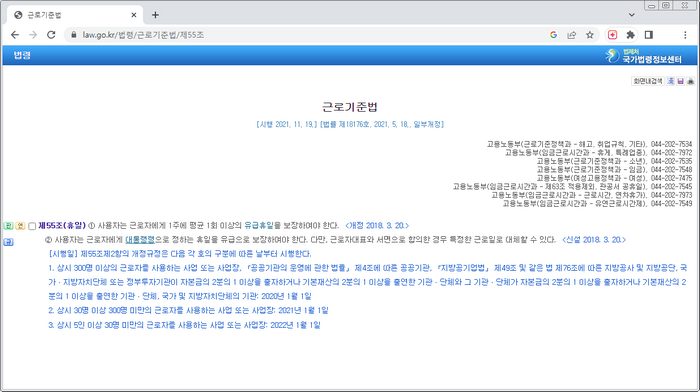Screen dimensions: 700x392
Task: Click the browser forward arrow
Action: coord(33,35)
